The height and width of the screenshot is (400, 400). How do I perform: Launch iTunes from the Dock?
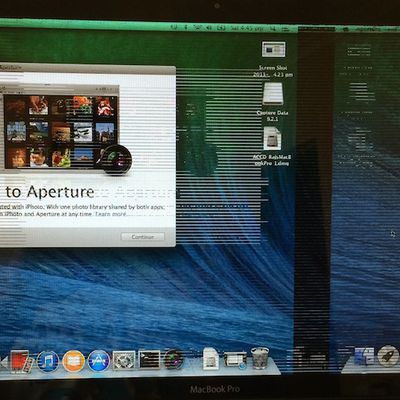[48, 361]
